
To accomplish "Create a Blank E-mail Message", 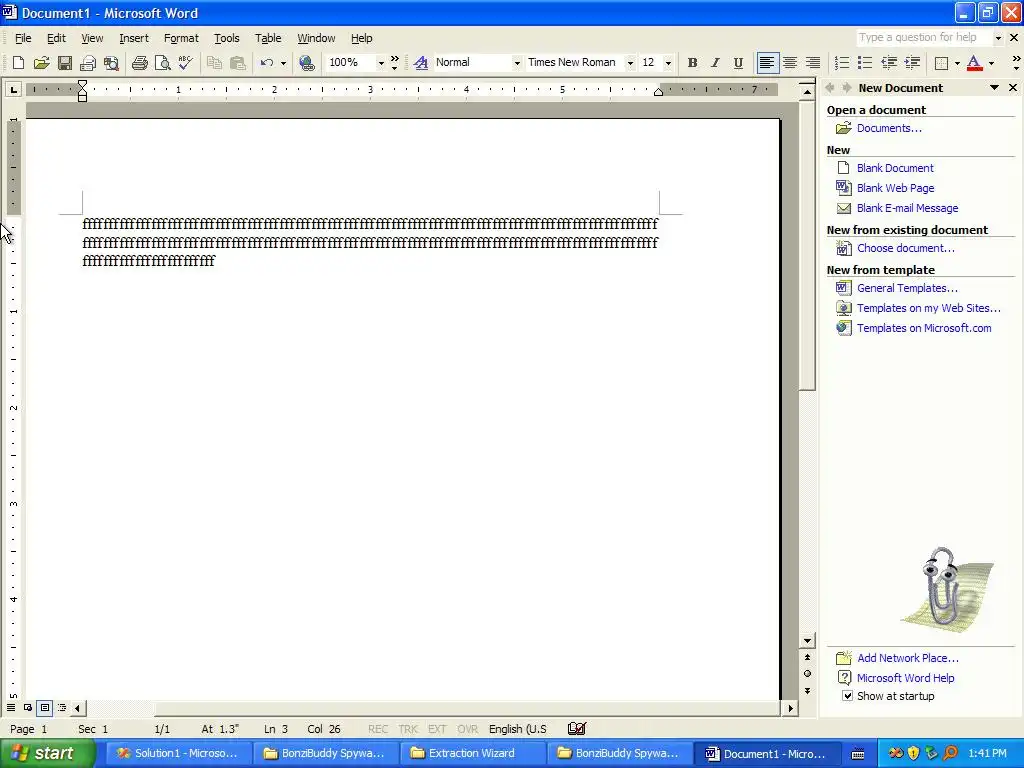I will [x=907, y=208].
